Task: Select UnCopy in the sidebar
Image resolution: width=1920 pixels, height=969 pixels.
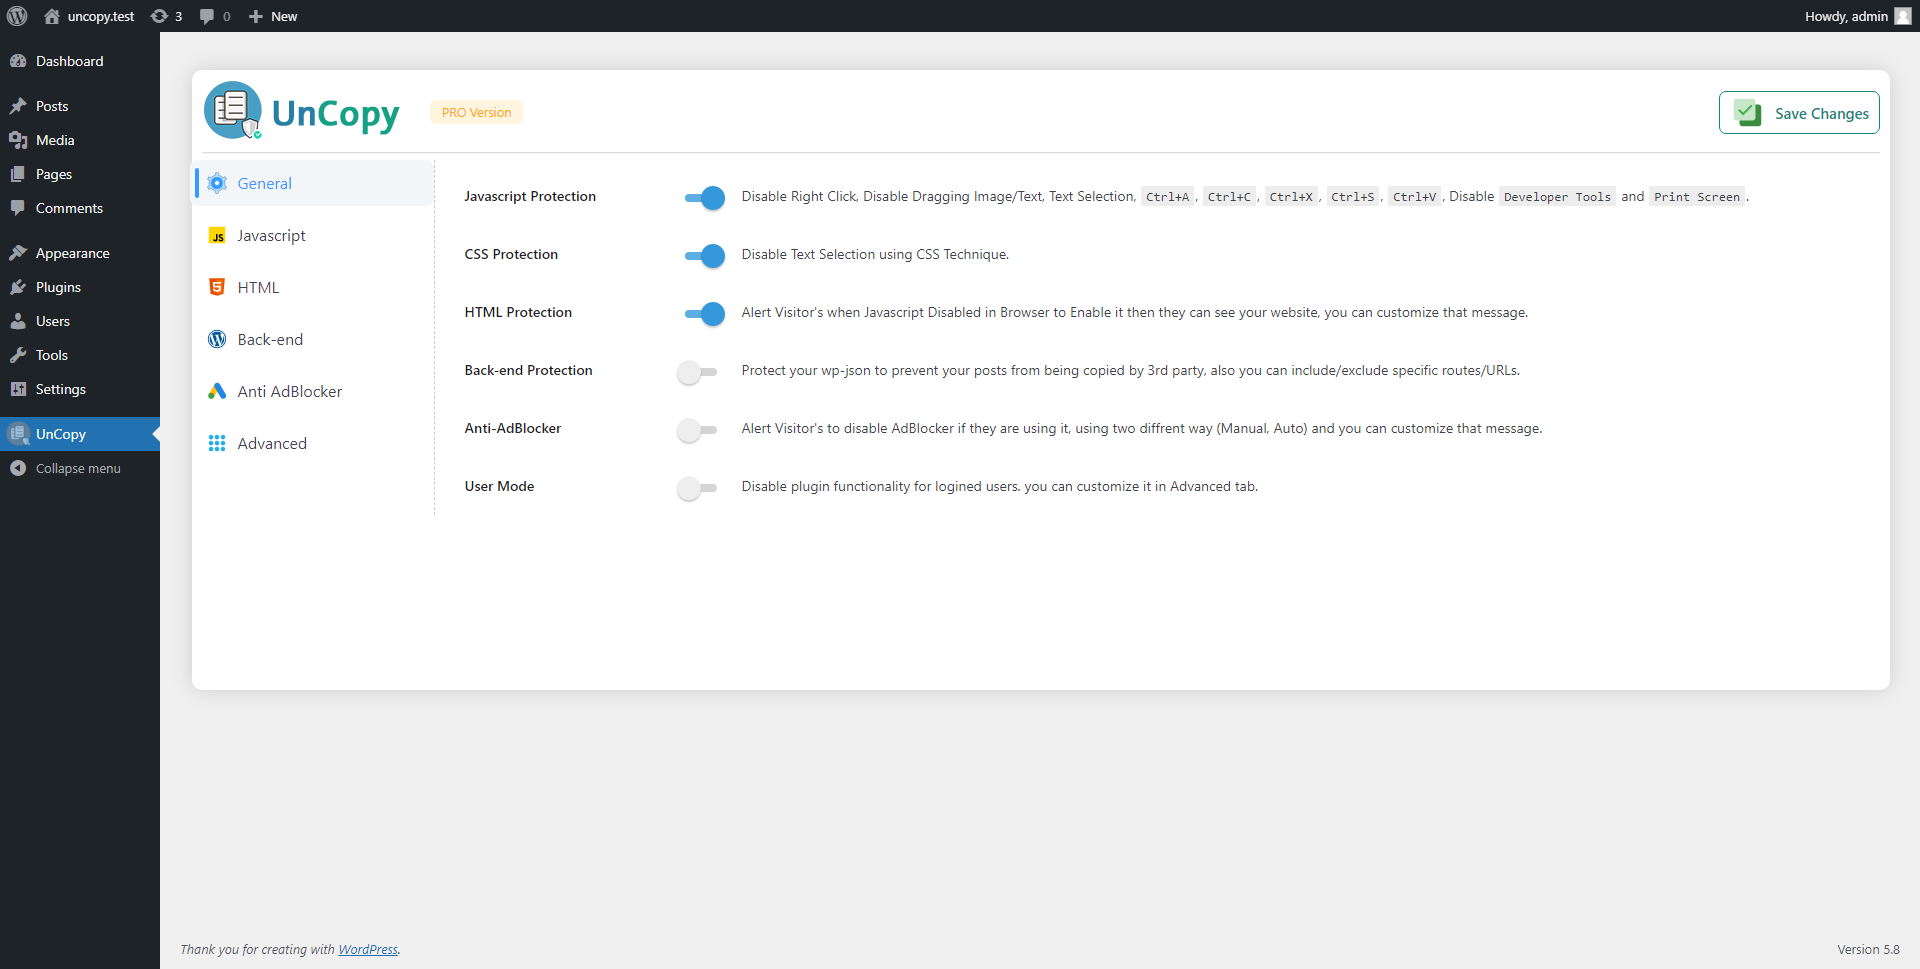Action: (x=80, y=434)
